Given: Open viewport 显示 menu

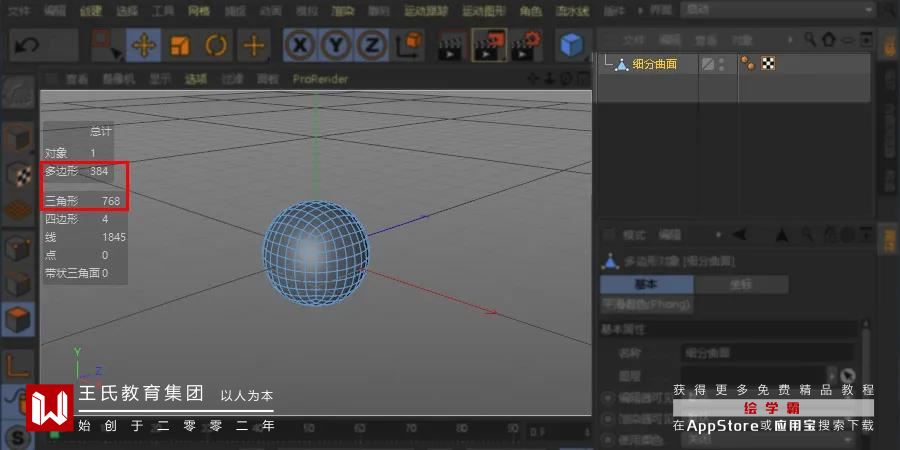Looking at the screenshot, I should [x=160, y=79].
